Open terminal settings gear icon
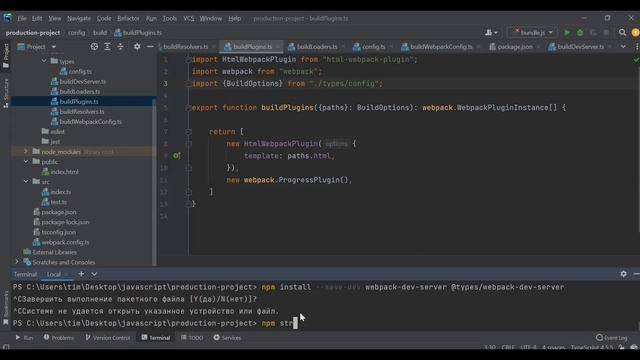The height and width of the screenshot is (360, 640). [x=623, y=274]
